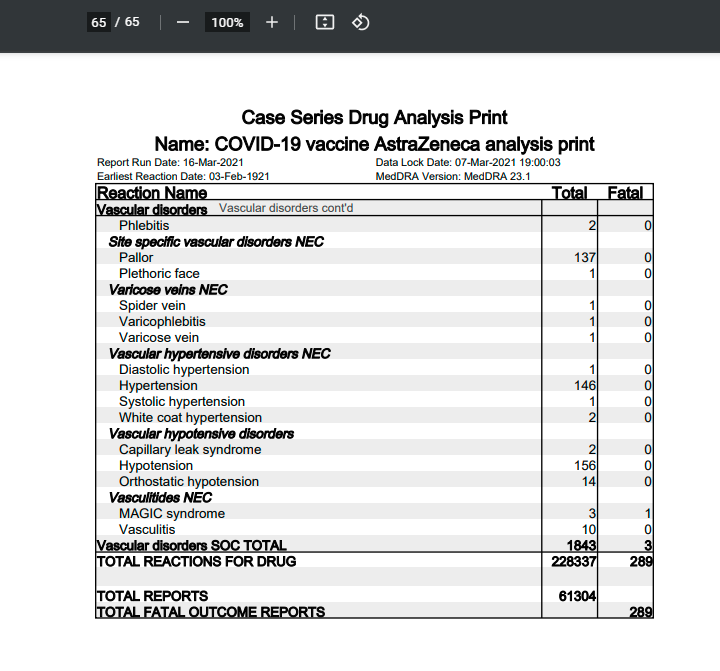Click the zoom out minus icon
This screenshot has height=671, width=720.
183,22
